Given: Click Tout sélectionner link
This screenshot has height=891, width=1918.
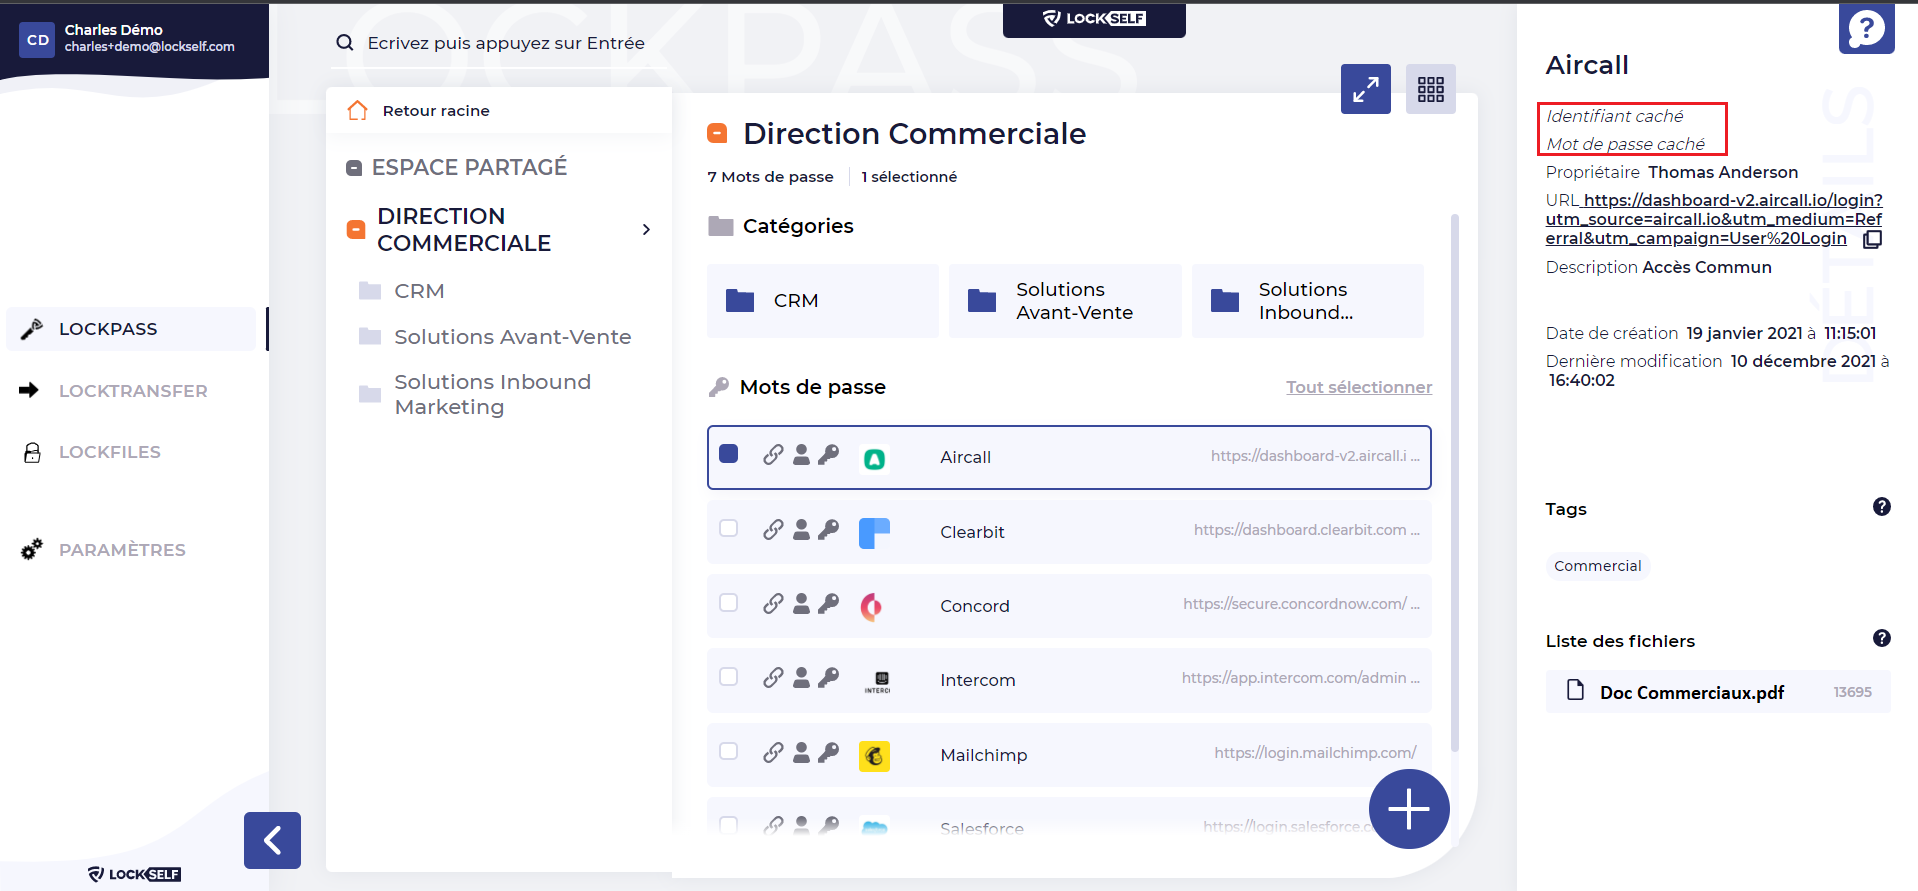Looking at the screenshot, I should tap(1358, 387).
